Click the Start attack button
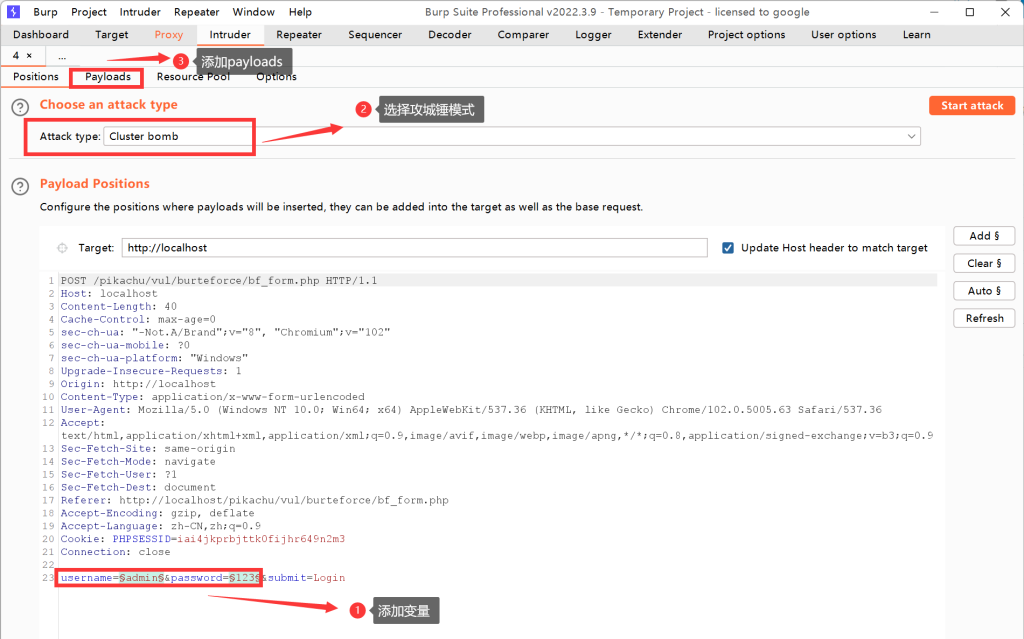This screenshot has height=639, width=1024. pos(972,105)
